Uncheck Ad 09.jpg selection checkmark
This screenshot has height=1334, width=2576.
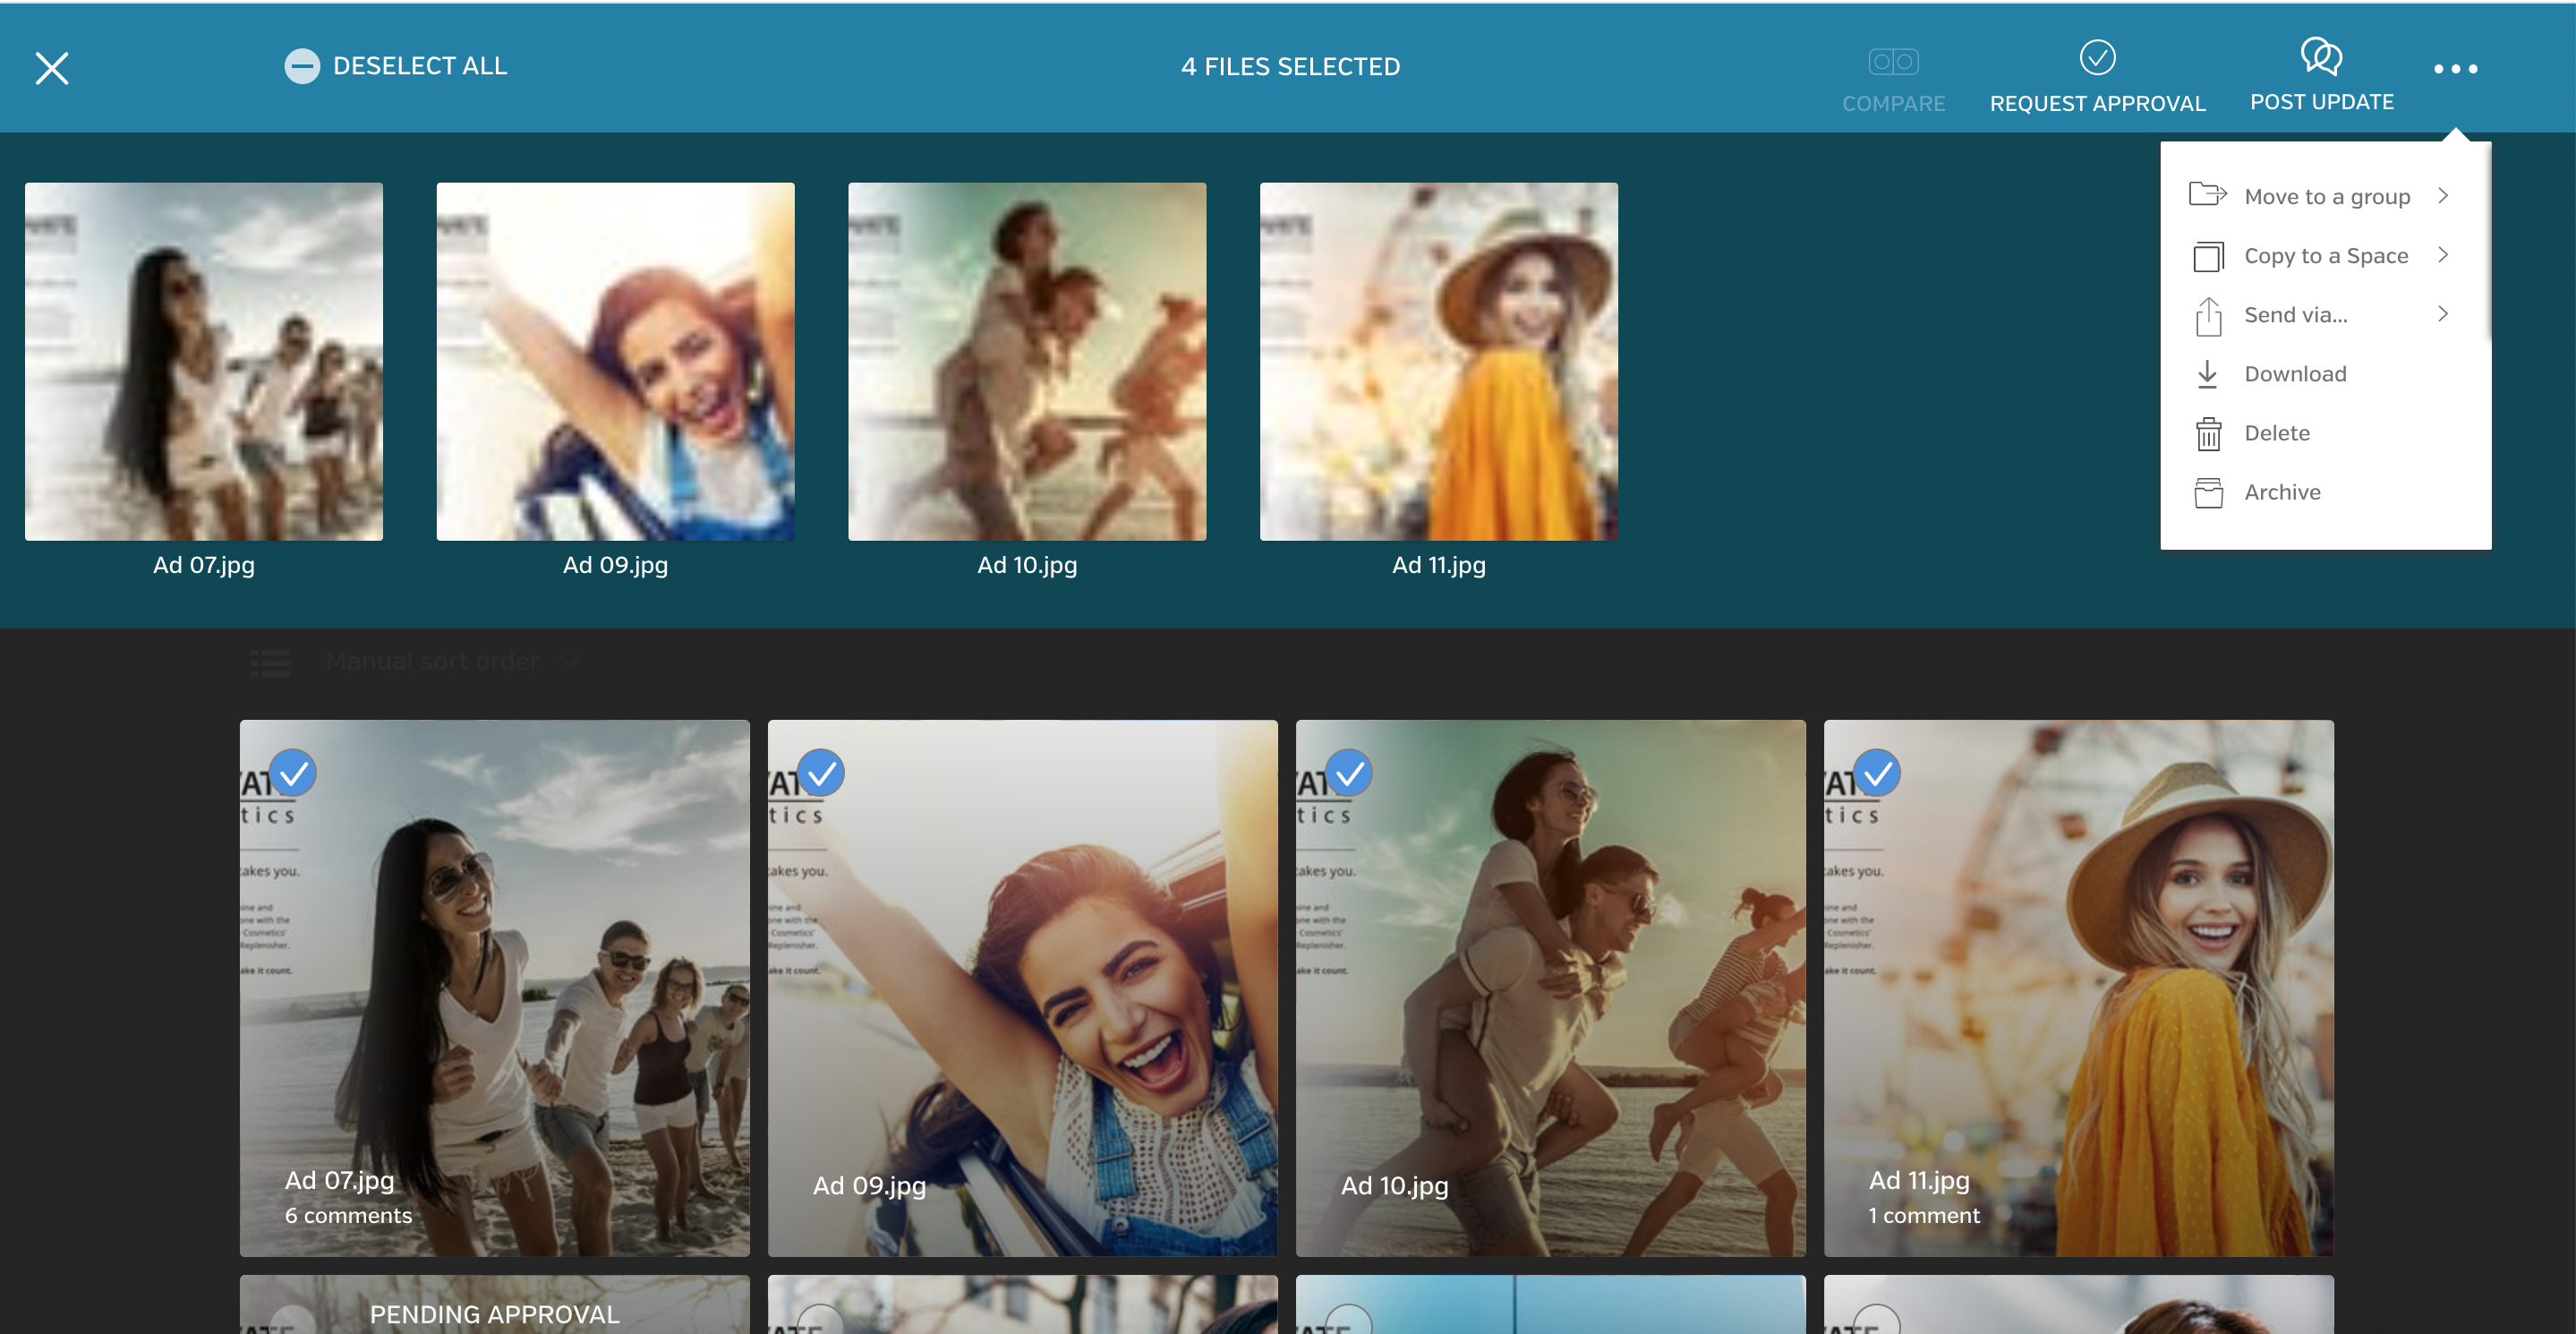click(821, 772)
